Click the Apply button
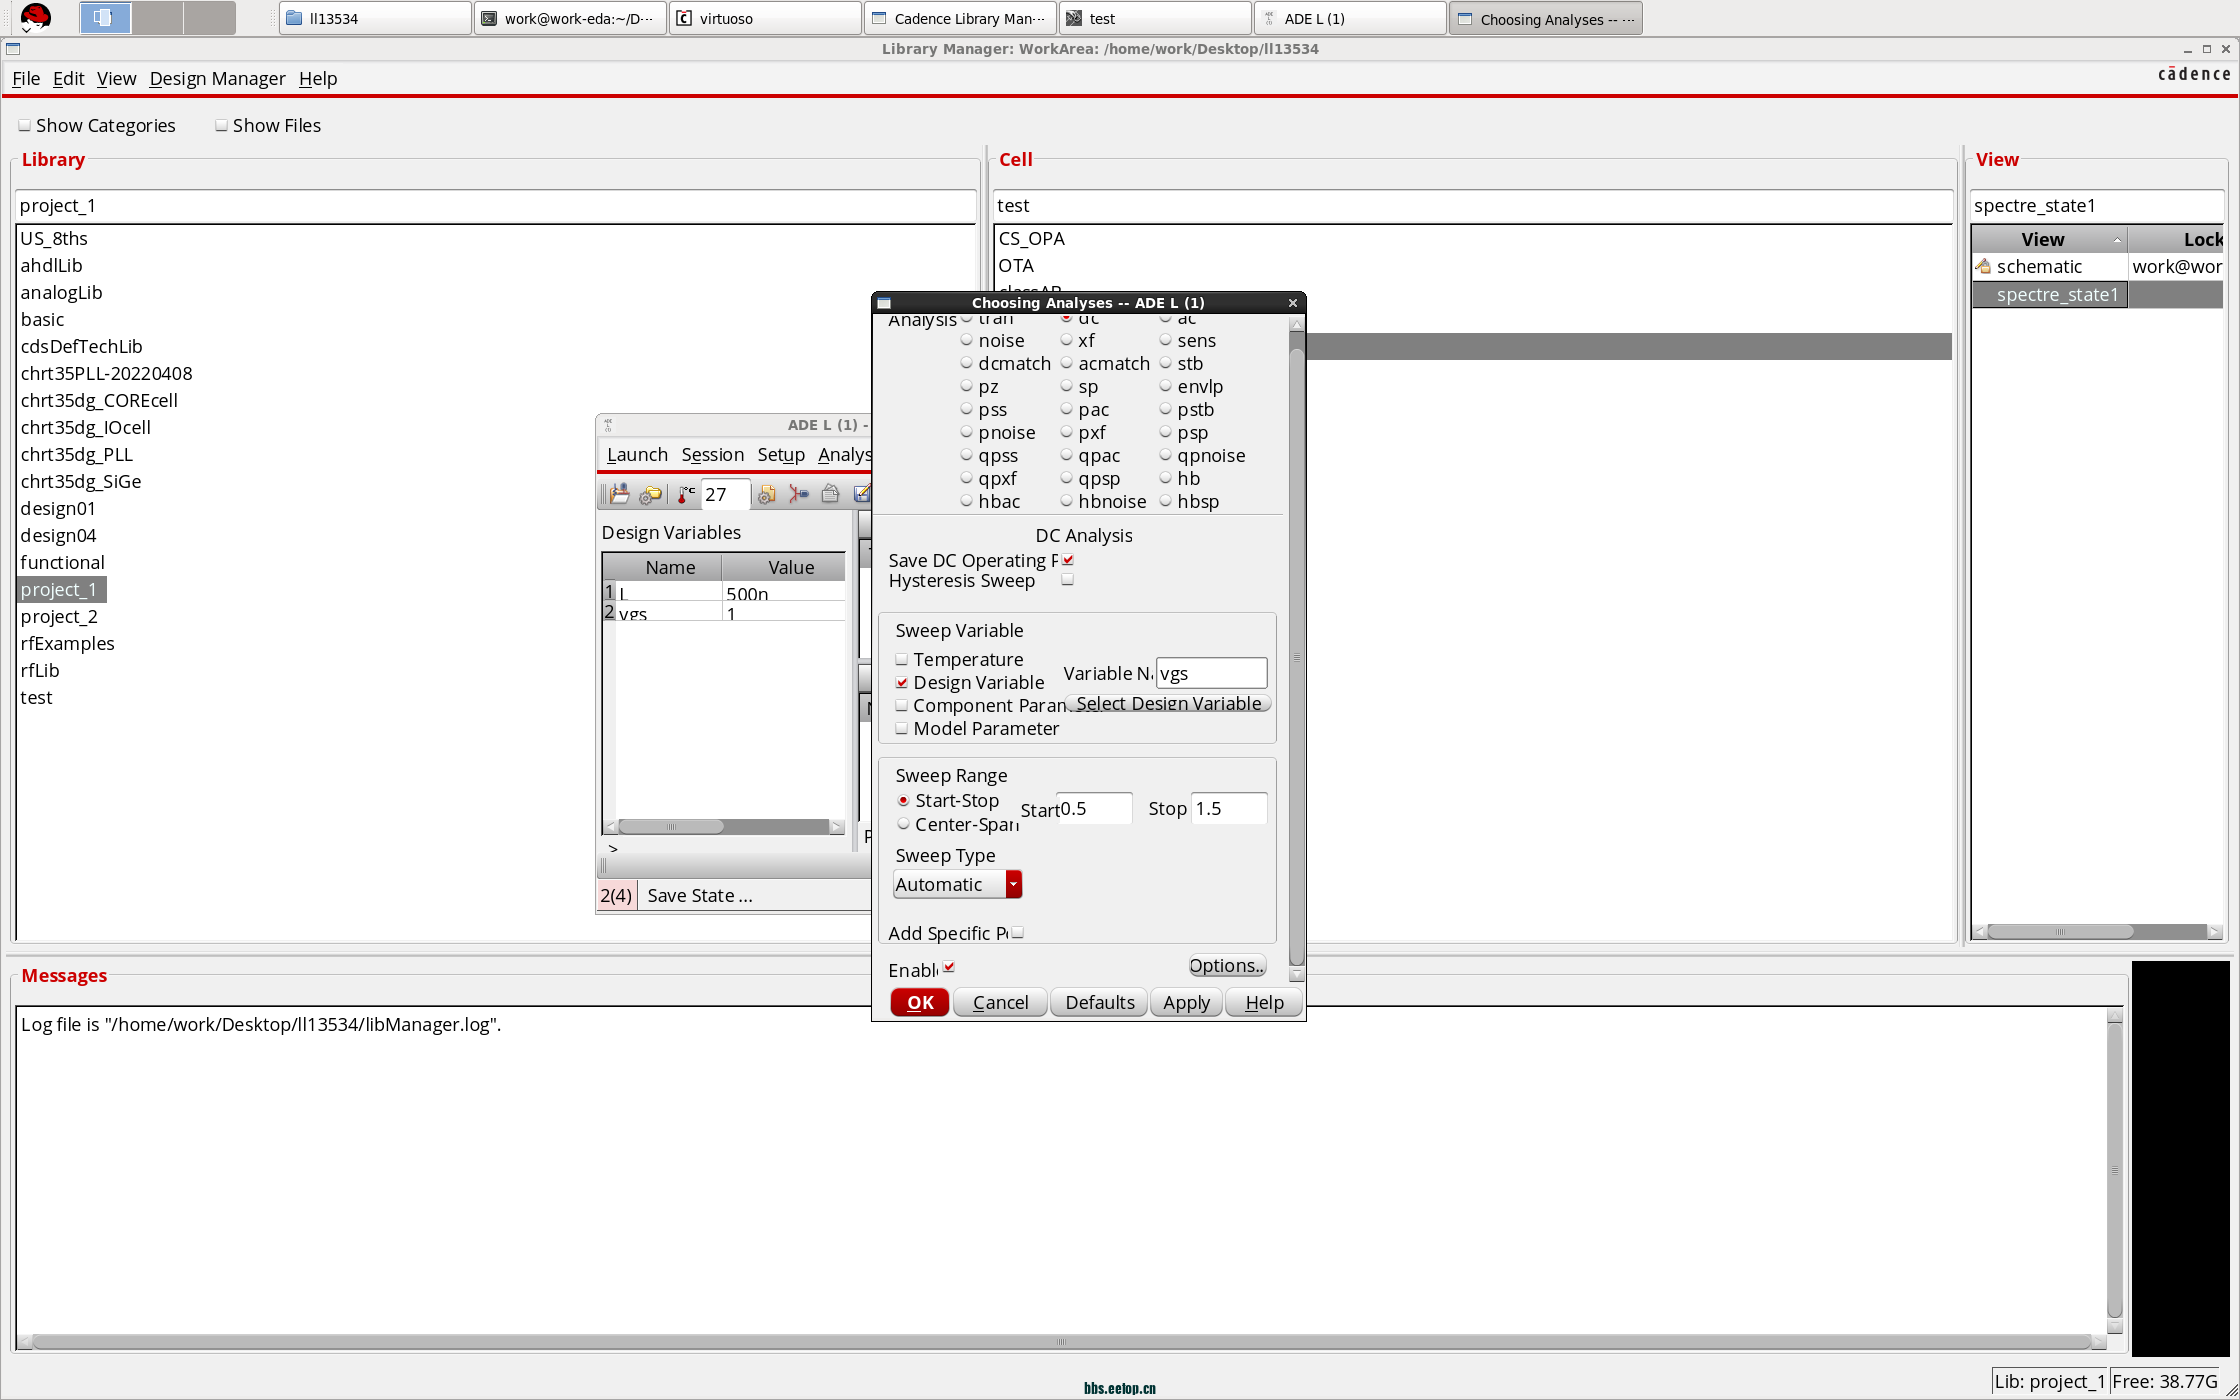This screenshot has height=1400, width=2240. 1186,1002
